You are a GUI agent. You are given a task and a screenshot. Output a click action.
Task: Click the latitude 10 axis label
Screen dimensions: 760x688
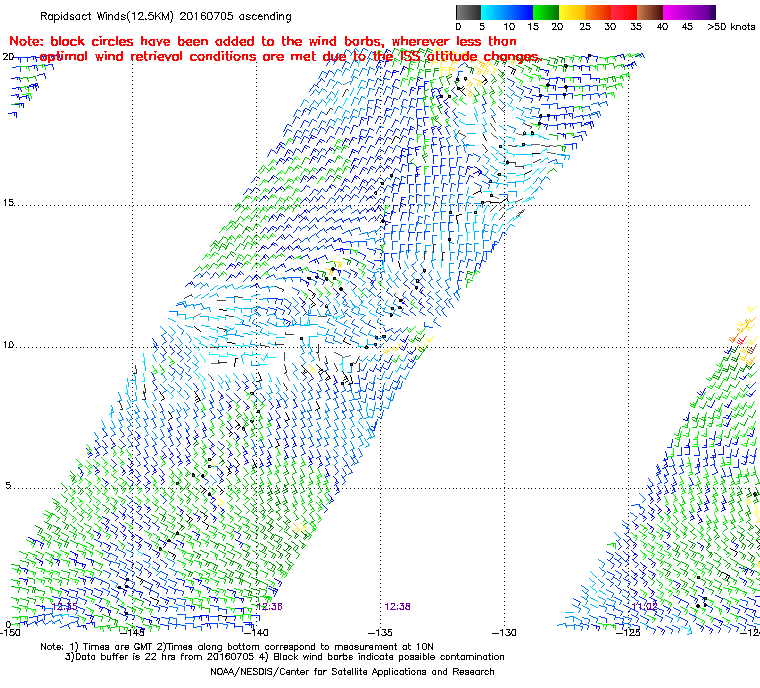click(x=8, y=345)
